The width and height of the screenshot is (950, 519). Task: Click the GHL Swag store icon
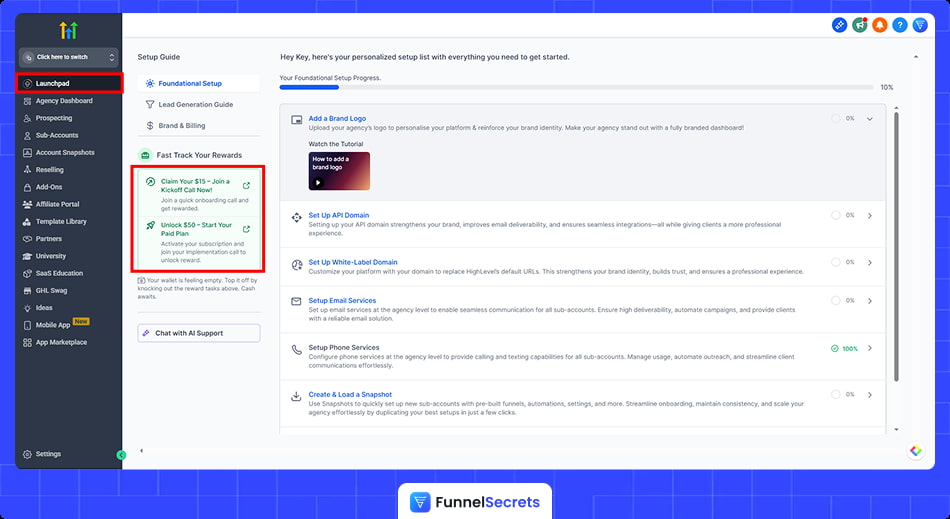coord(27,291)
